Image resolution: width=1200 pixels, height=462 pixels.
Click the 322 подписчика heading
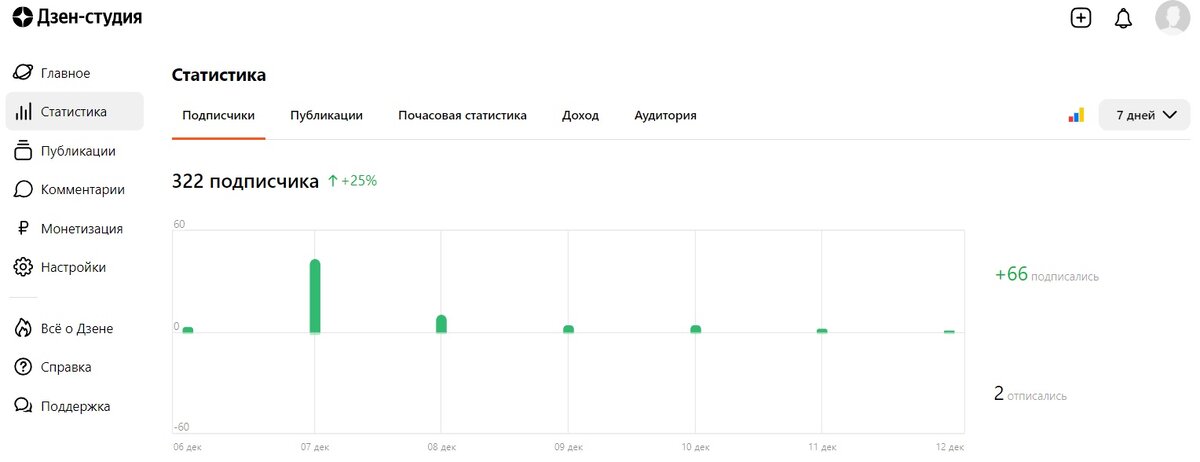245,181
